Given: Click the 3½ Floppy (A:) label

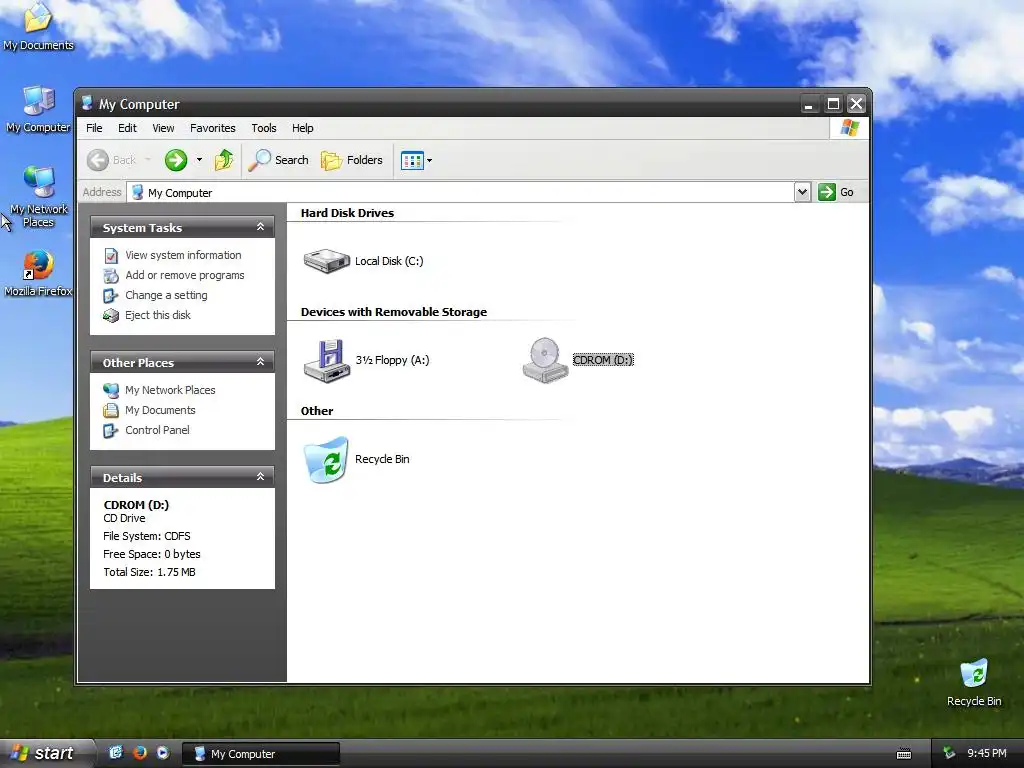Looking at the screenshot, I should click(392, 360).
